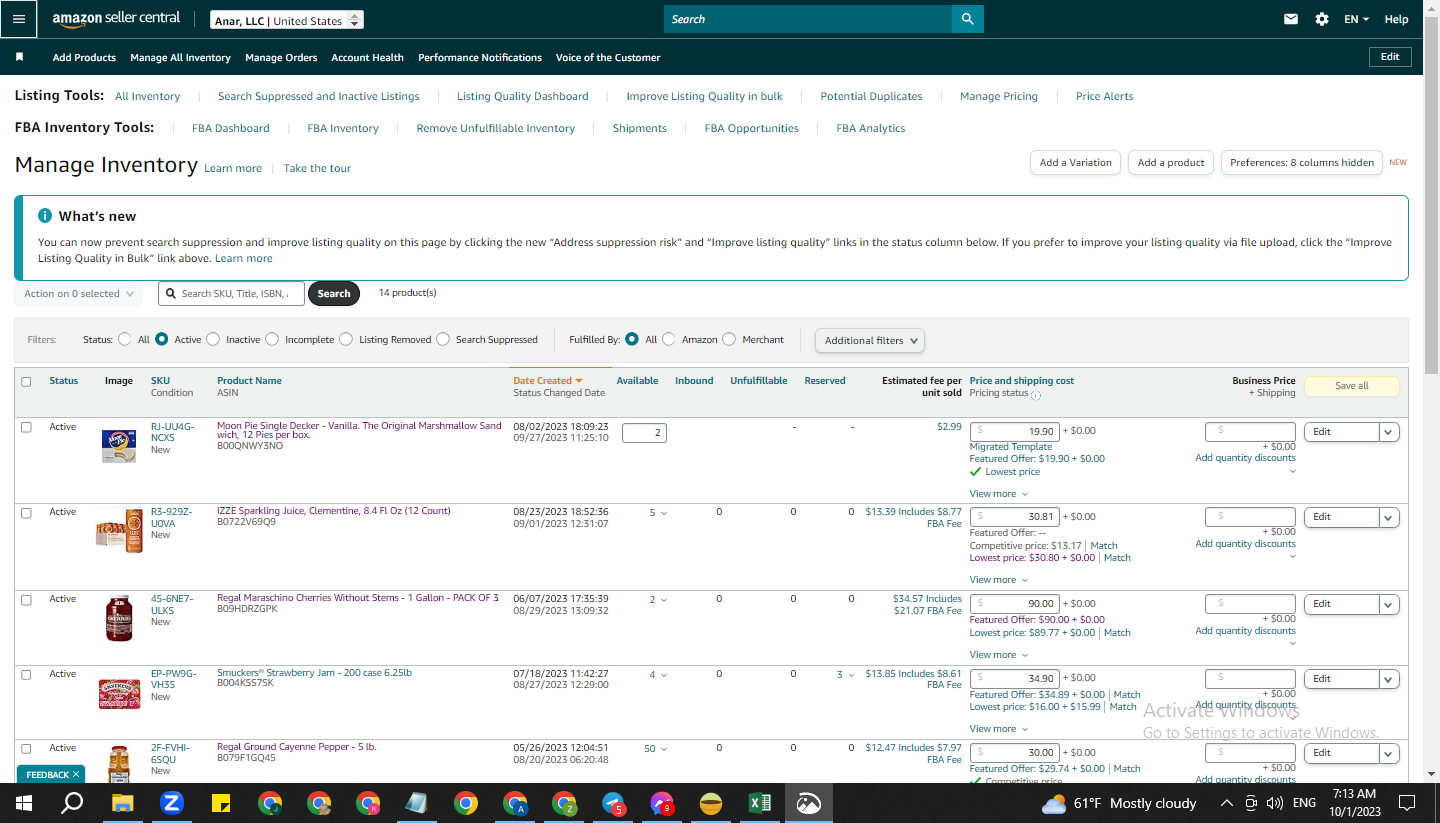Click the Save all button
Viewport: 1440px width, 823px height.
(1352, 386)
